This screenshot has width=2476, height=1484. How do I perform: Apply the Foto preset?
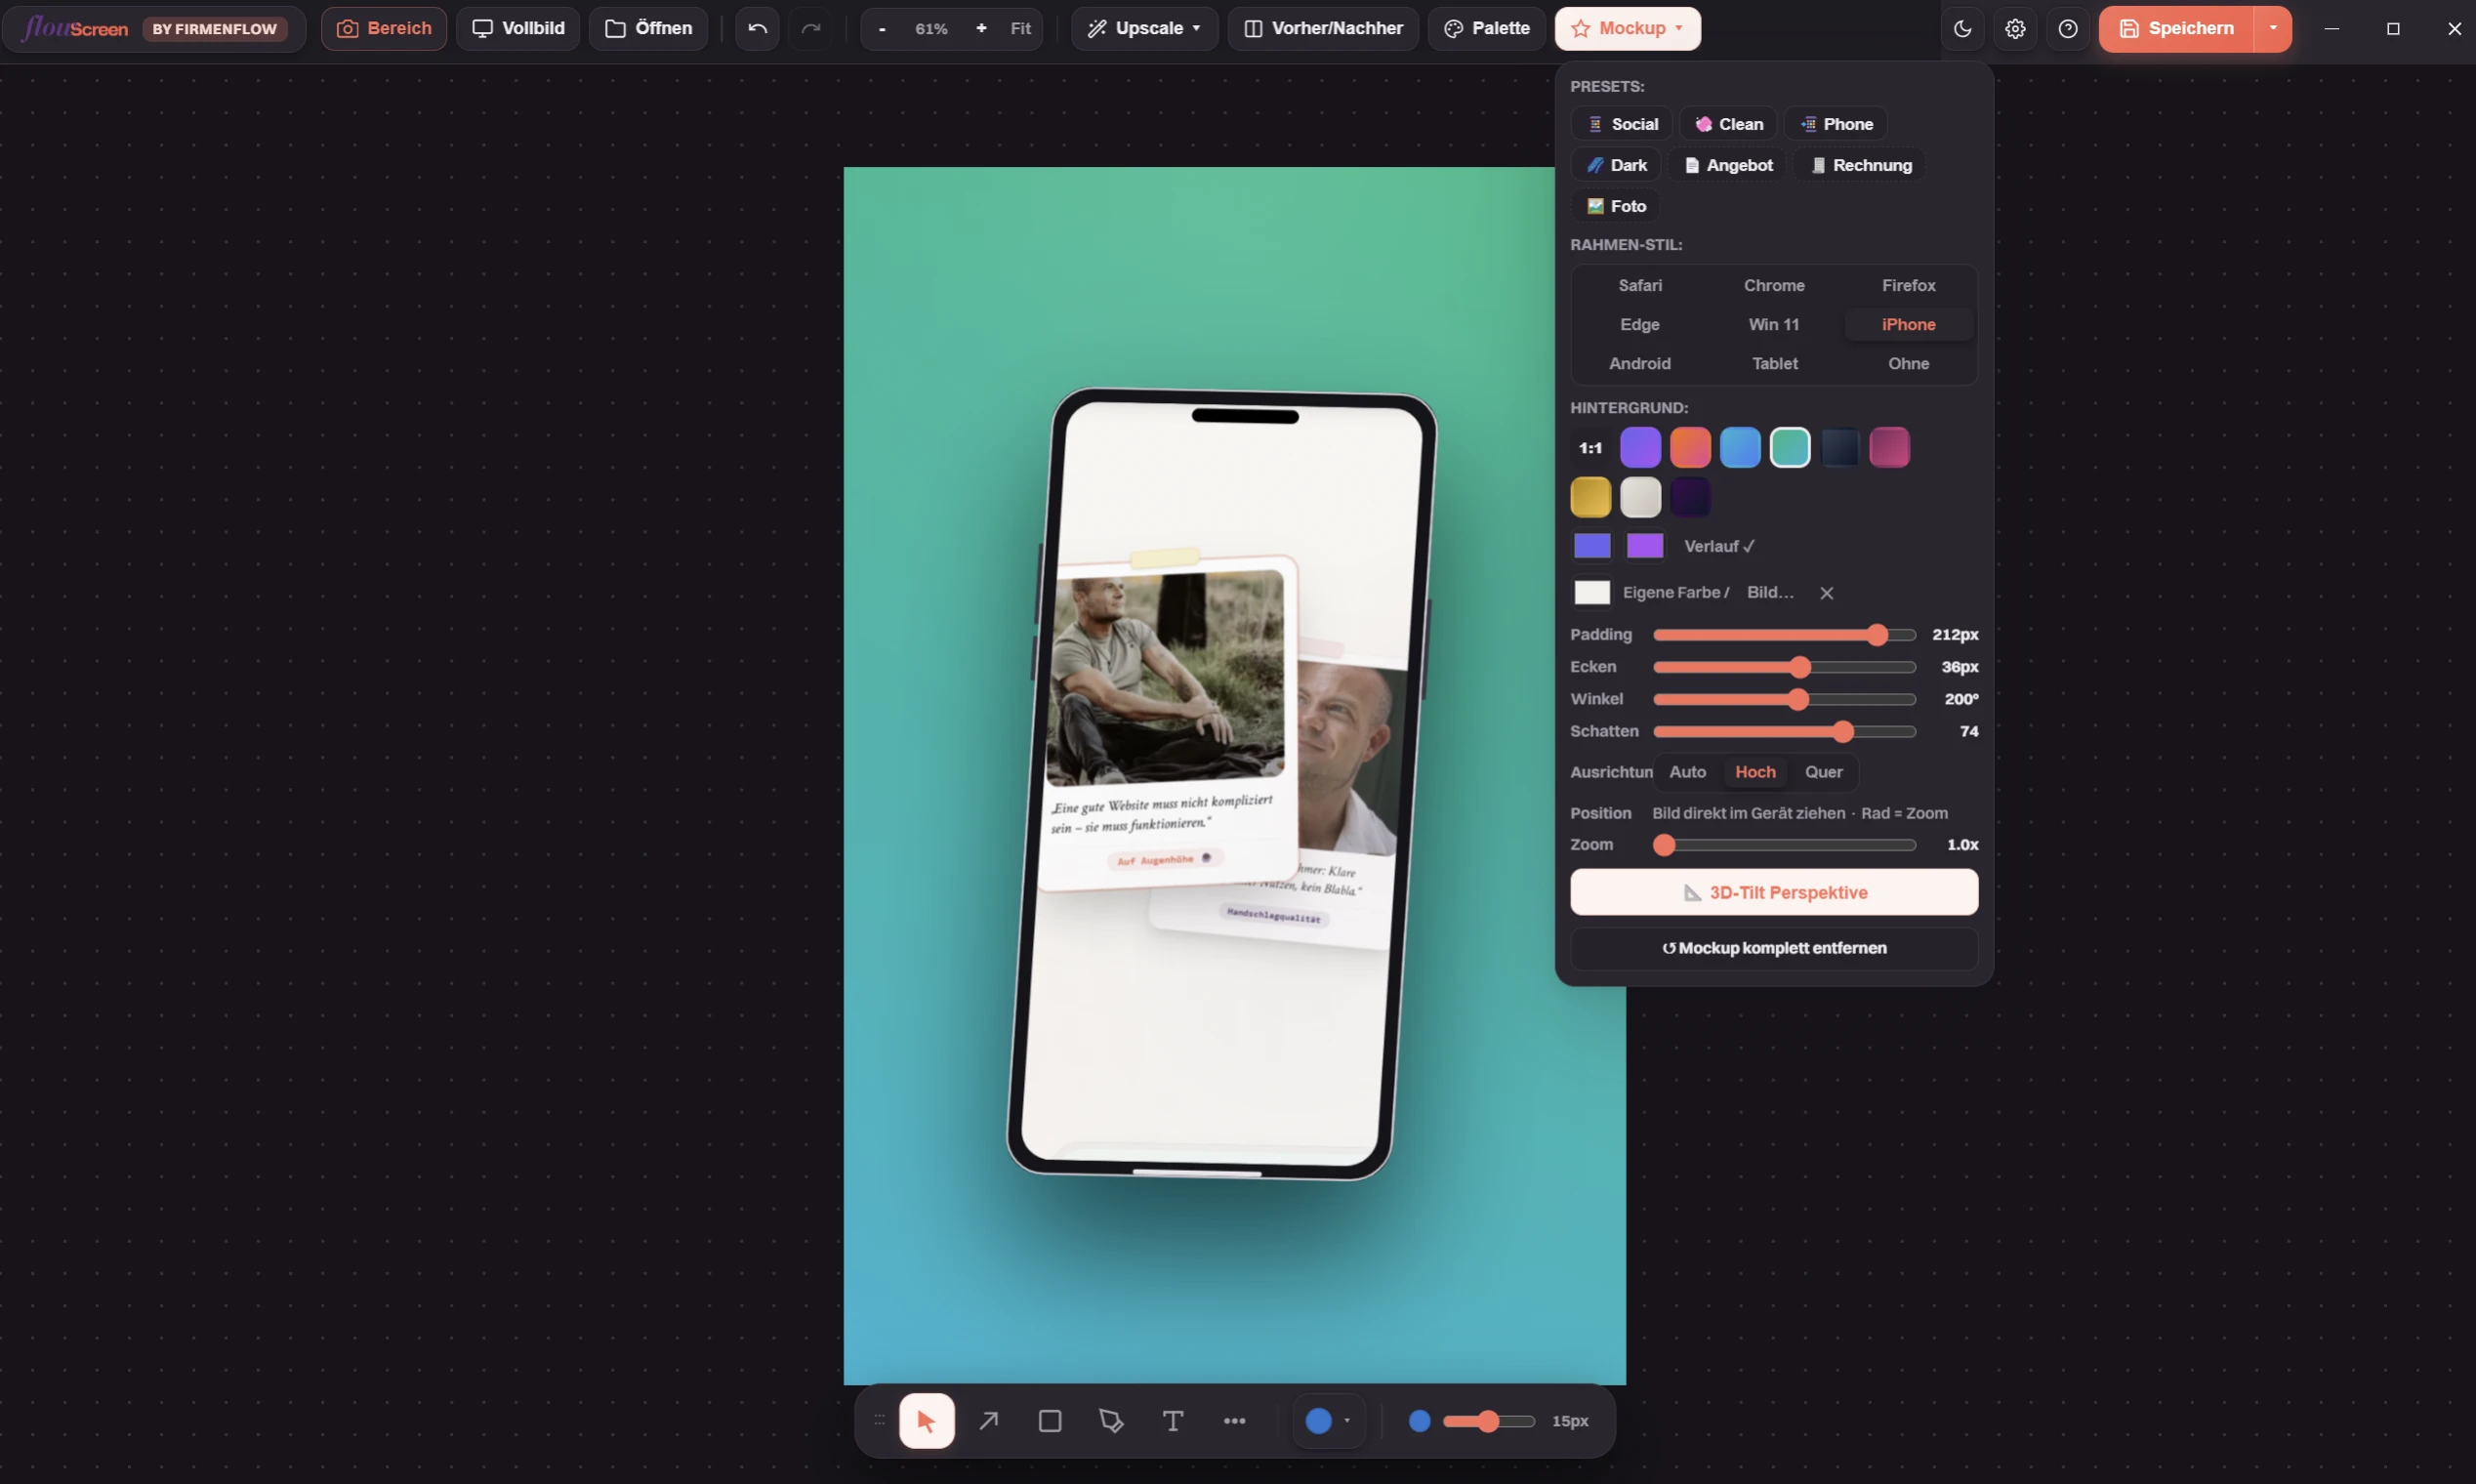pyautogui.click(x=1615, y=206)
